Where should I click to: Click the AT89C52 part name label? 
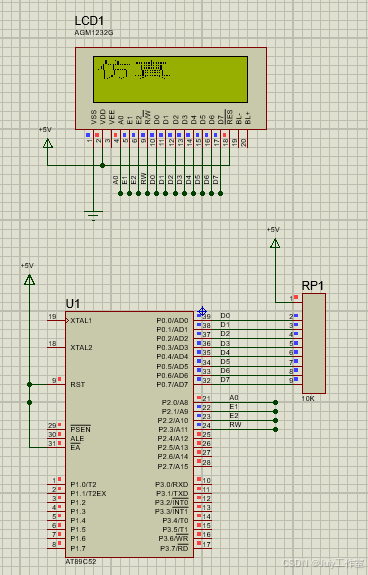(x=81, y=561)
